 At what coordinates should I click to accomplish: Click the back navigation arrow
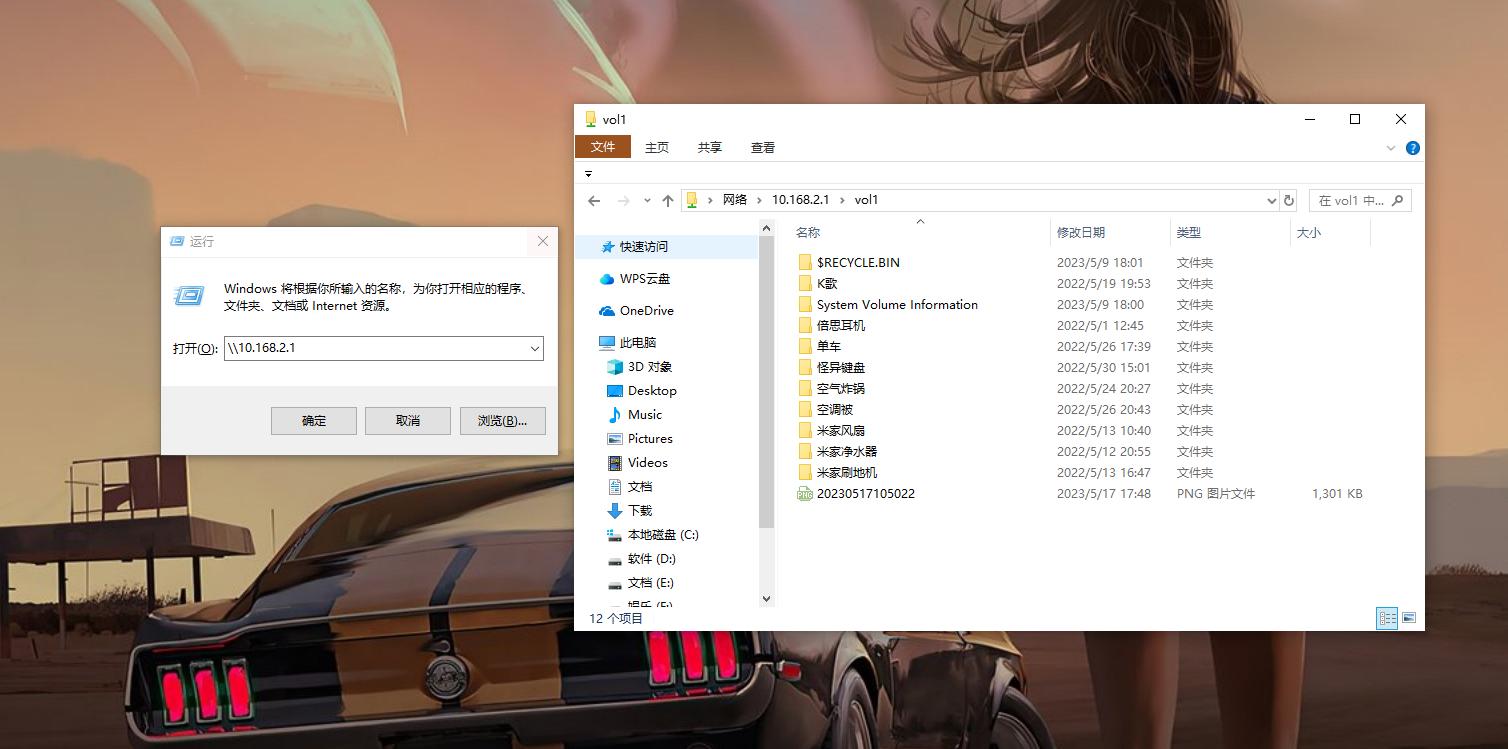[x=594, y=199]
